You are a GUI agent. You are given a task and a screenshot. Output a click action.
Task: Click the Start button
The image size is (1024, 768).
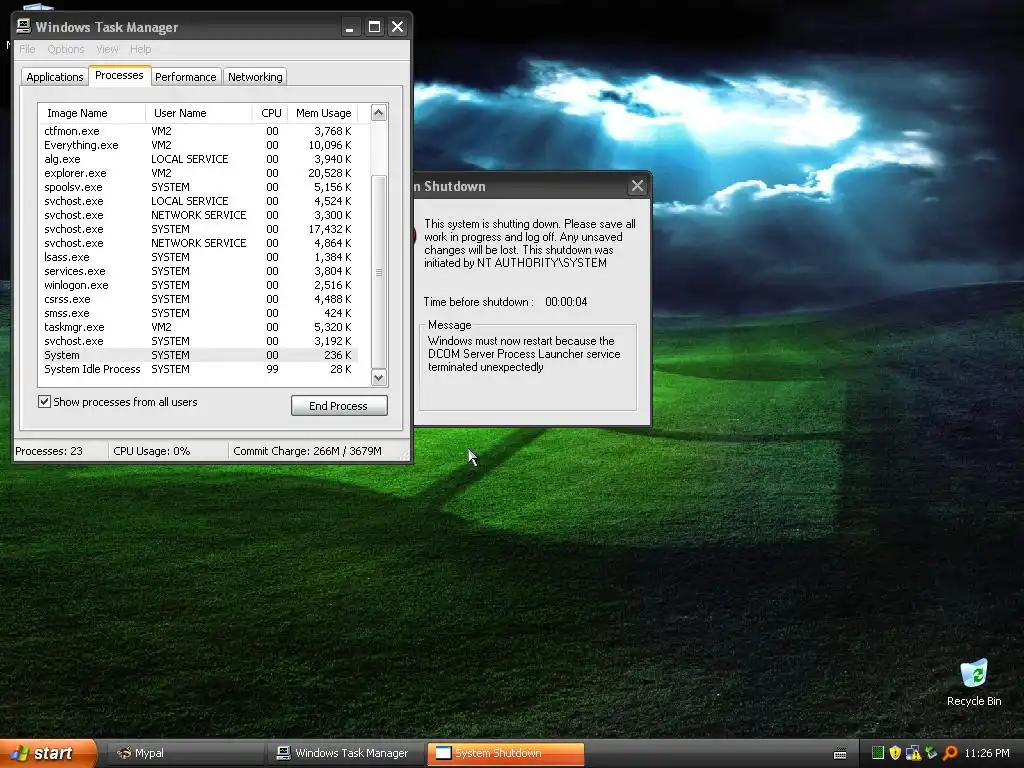48,753
